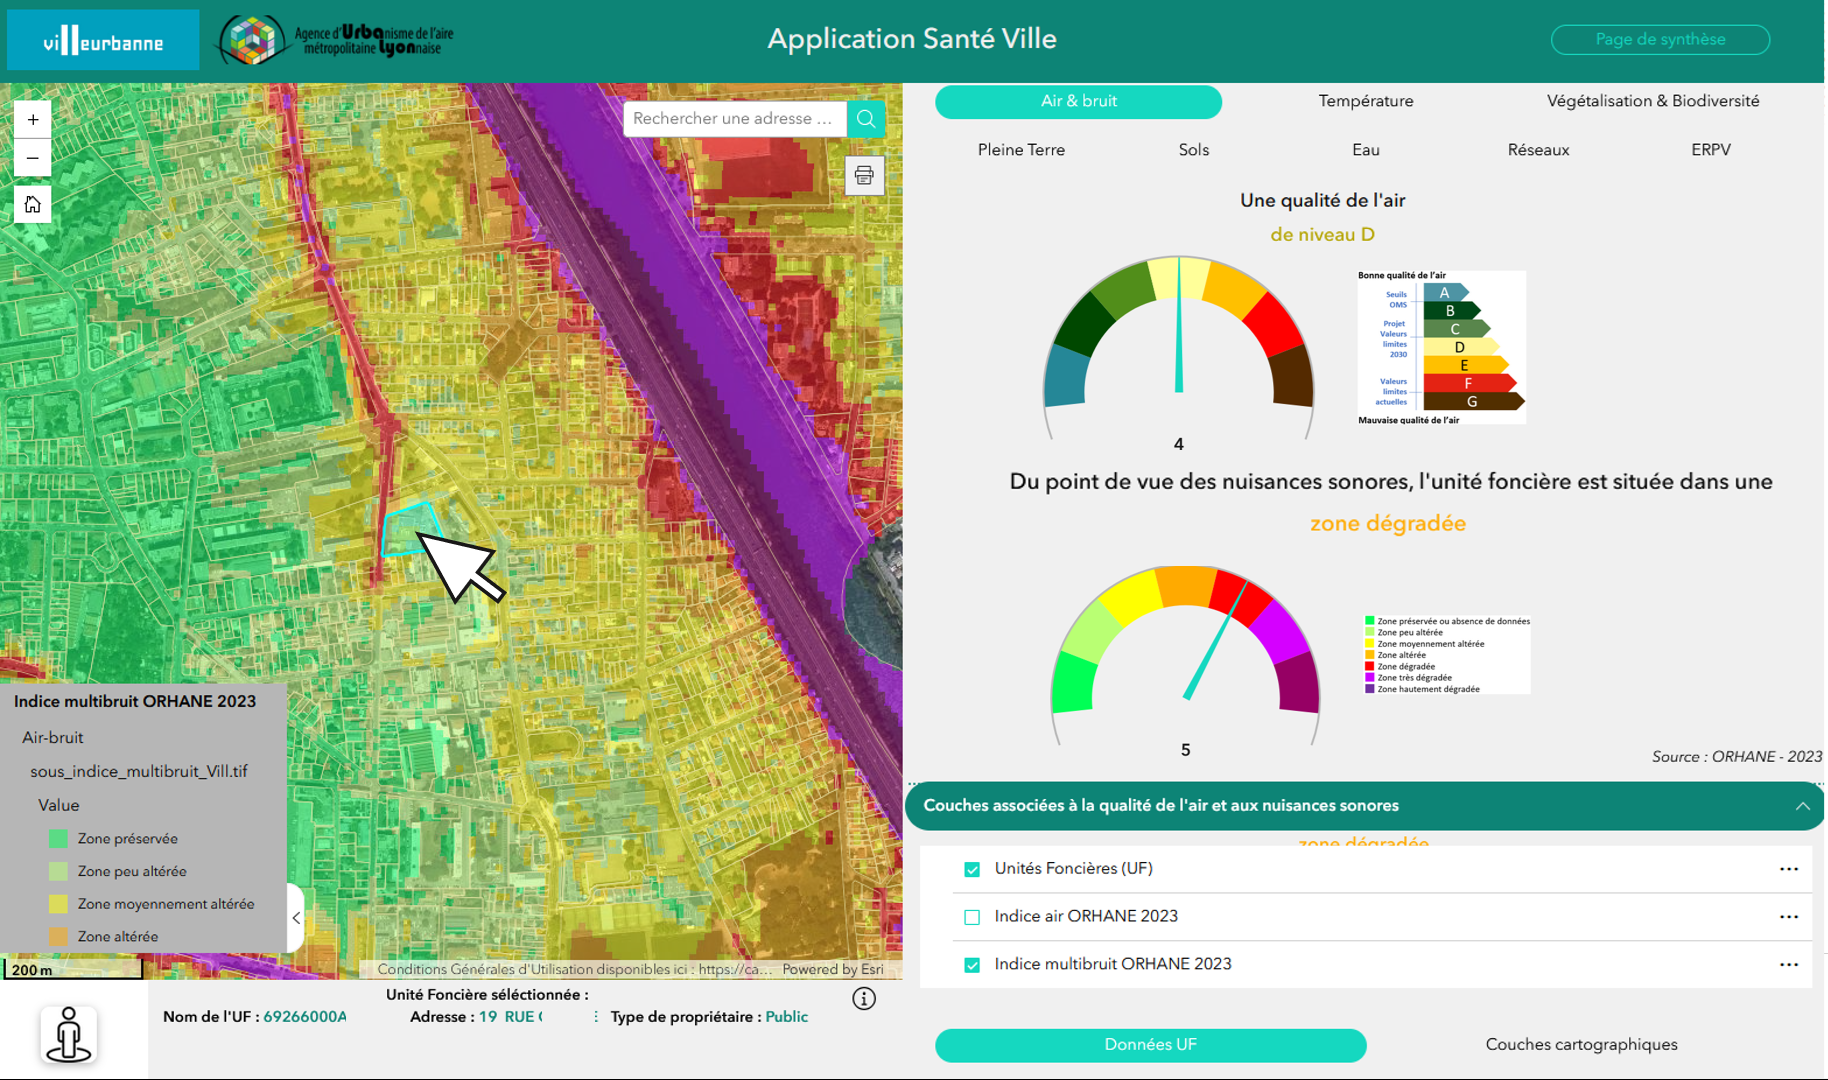Zoom in on the map

pyautogui.click(x=33, y=120)
